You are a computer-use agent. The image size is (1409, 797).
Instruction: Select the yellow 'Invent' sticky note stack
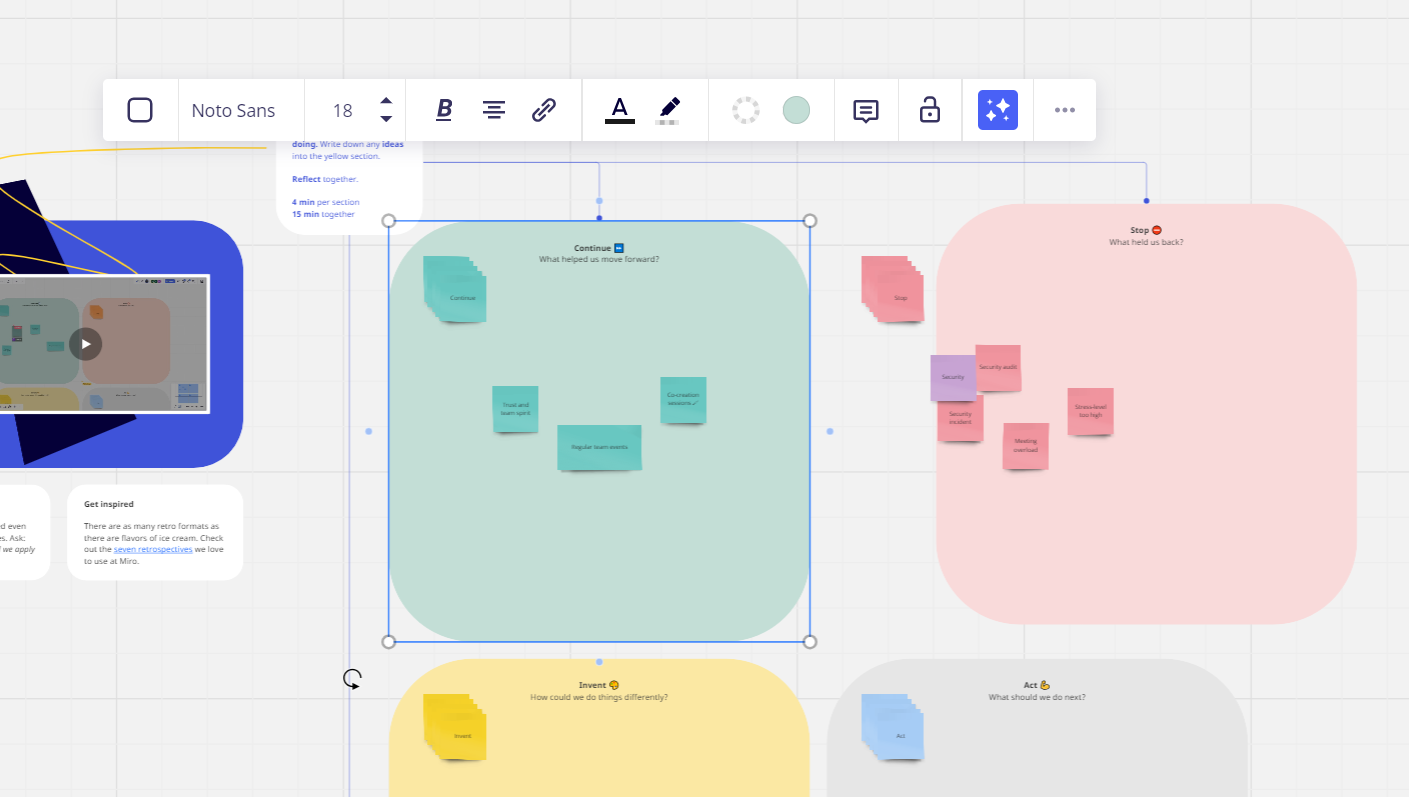coord(455,727)
